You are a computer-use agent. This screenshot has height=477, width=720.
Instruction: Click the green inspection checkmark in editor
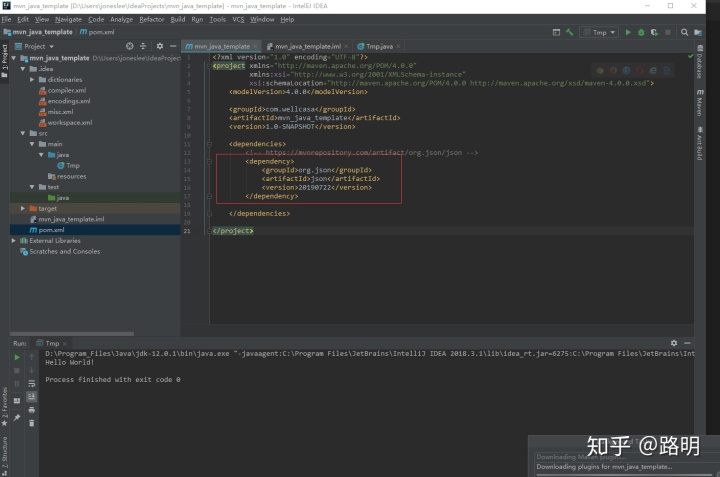tap(690, 56)
